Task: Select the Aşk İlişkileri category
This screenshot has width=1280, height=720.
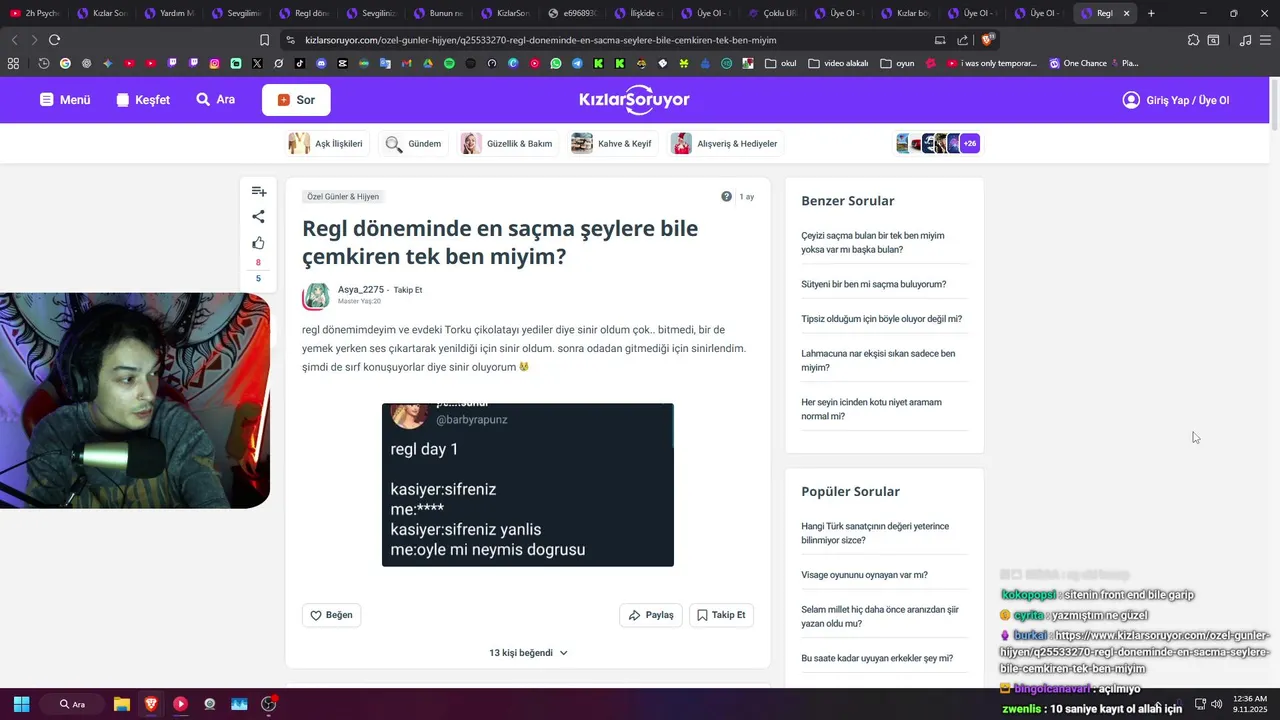Action: [x=327, y=144]
